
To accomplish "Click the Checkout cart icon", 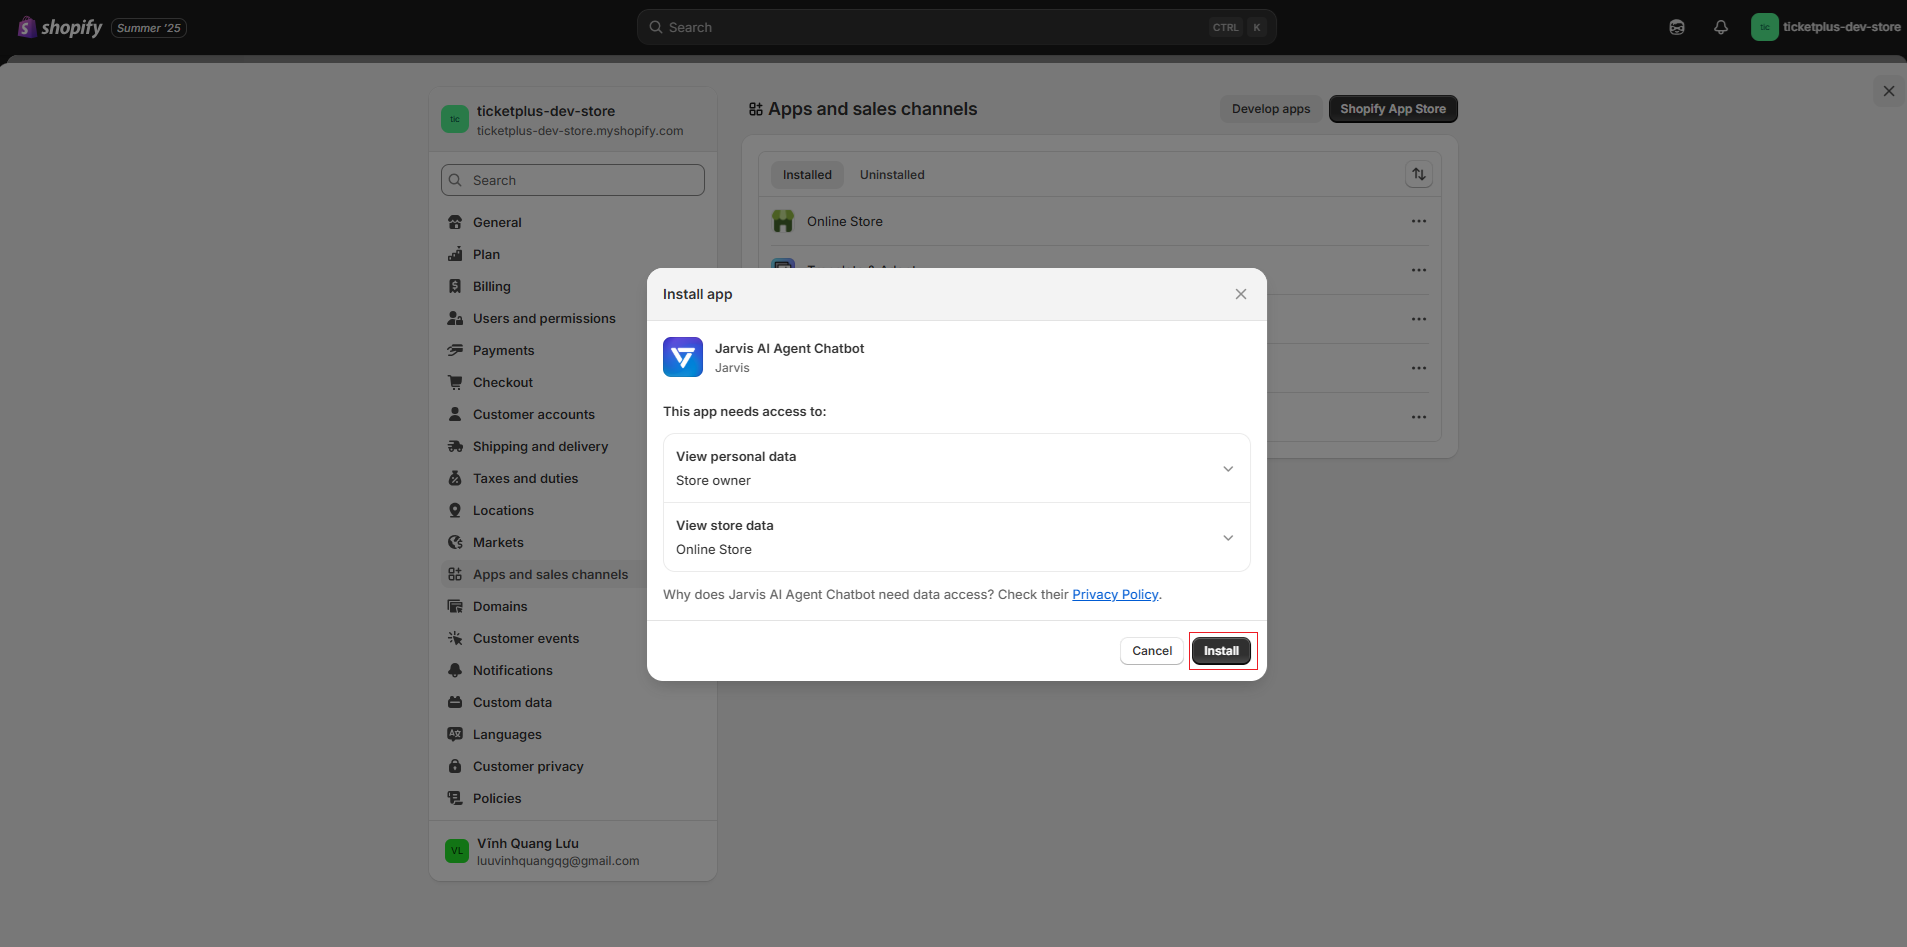I will [455, 382].
